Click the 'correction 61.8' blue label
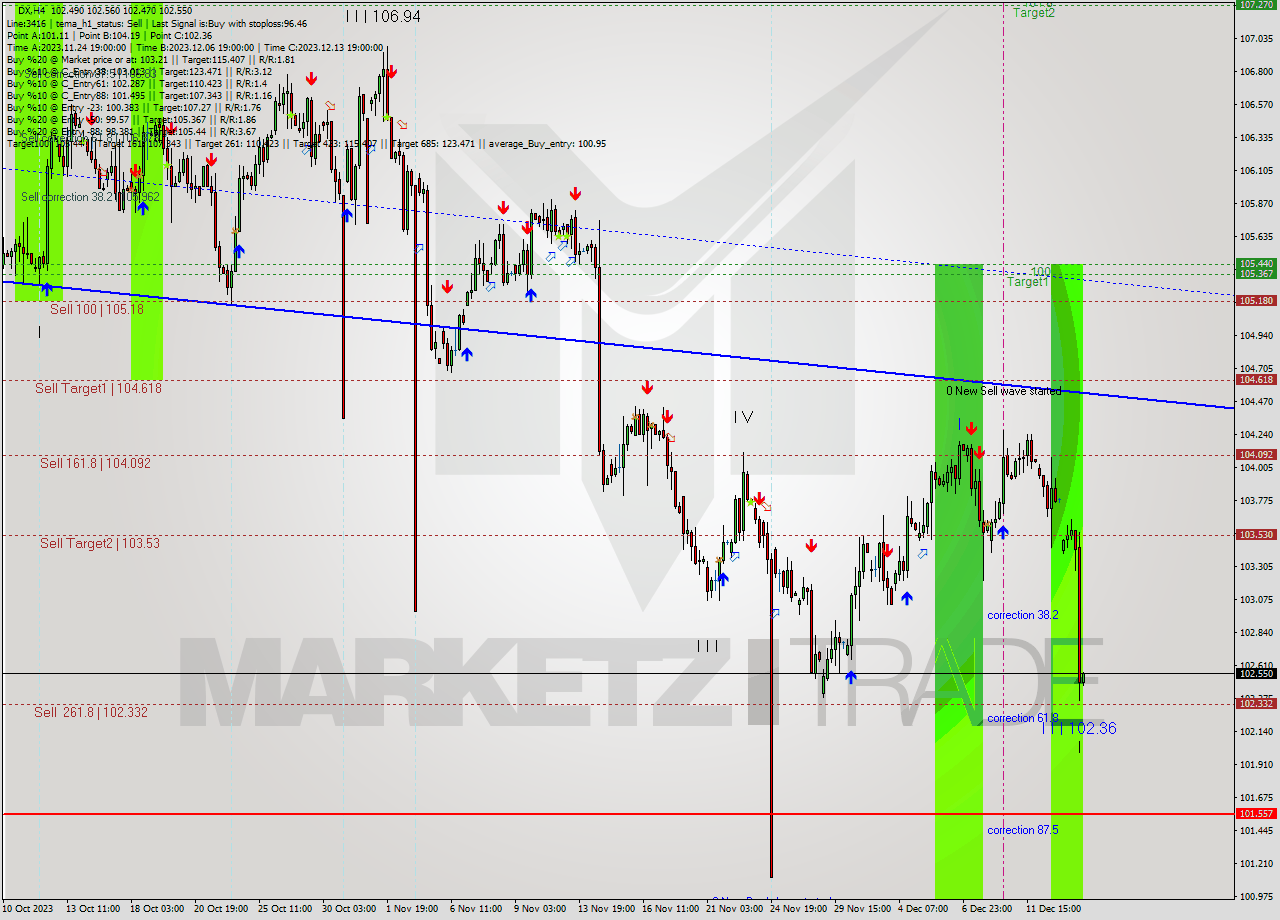Image resolution: width=1280 pixels, height=920 pixels. tap(1022, 718)
